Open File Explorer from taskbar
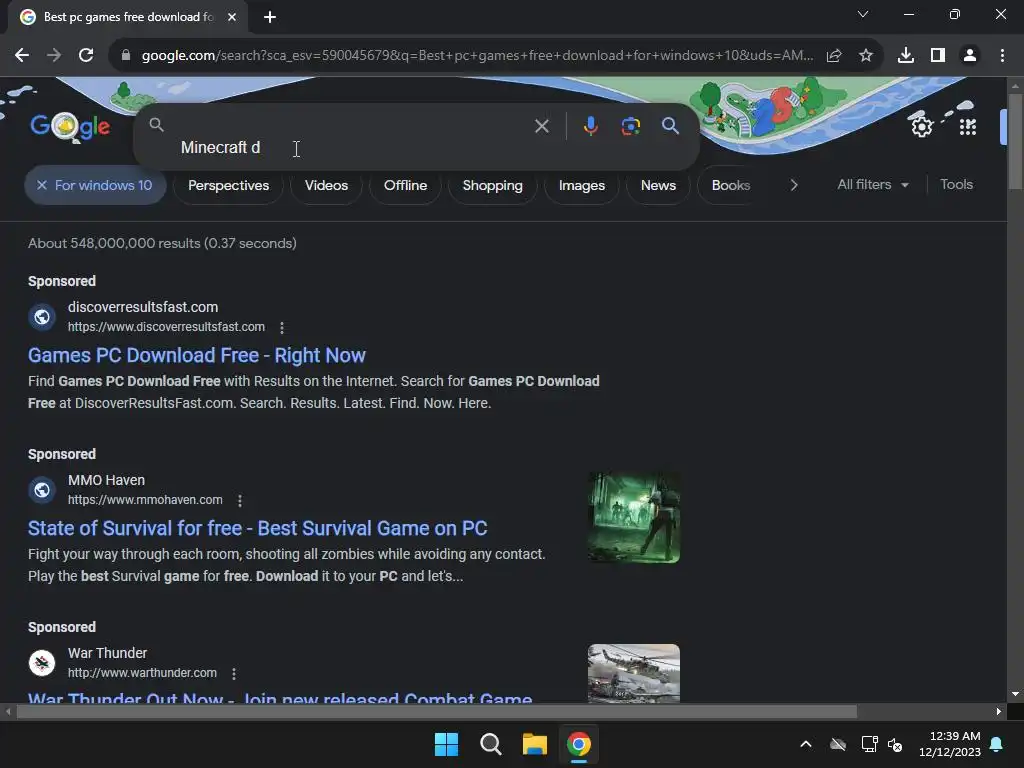Screen dimensions: 1024x768 click(x=534, y=744)
